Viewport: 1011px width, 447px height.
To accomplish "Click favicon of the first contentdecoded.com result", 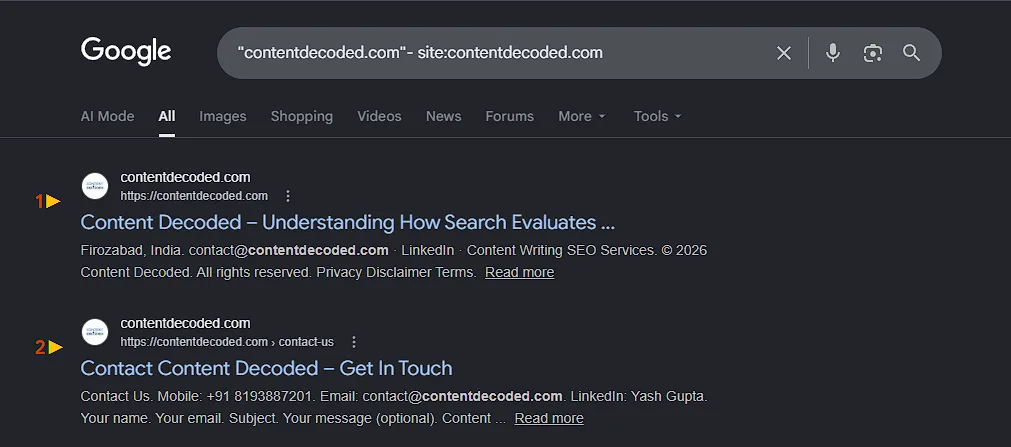I will (95, 186).
